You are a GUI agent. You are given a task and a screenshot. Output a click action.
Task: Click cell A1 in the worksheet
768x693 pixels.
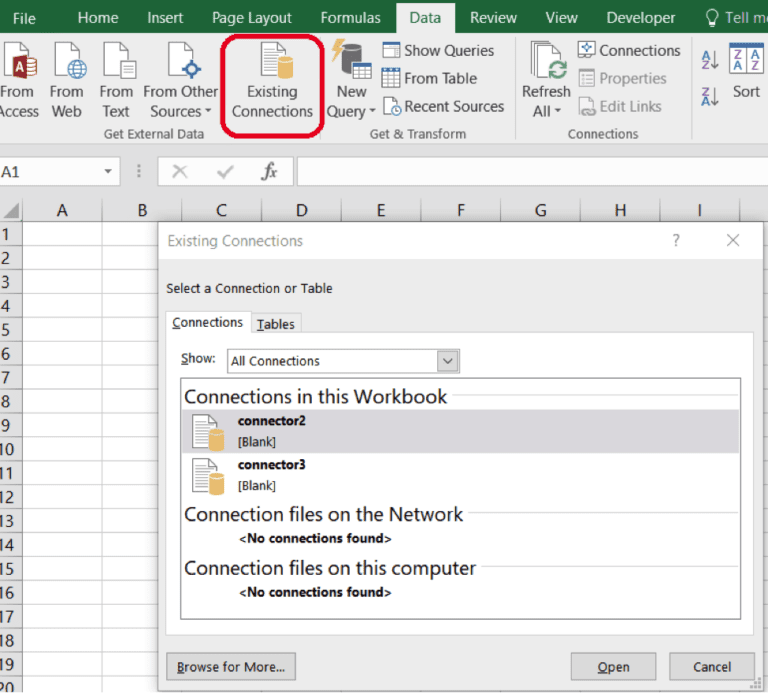click(x=62, y=234)
